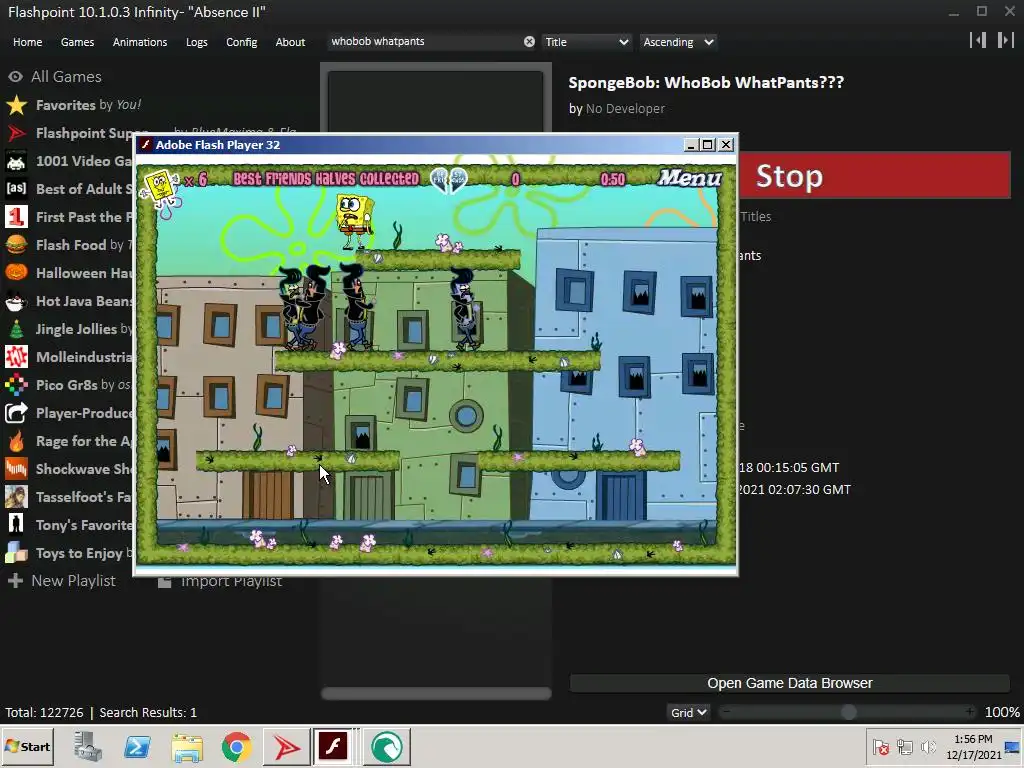The width and height of the screenshot is (1024, 768).
Task: Select the Tony's Favorites playlist icon
Action: 16,525
